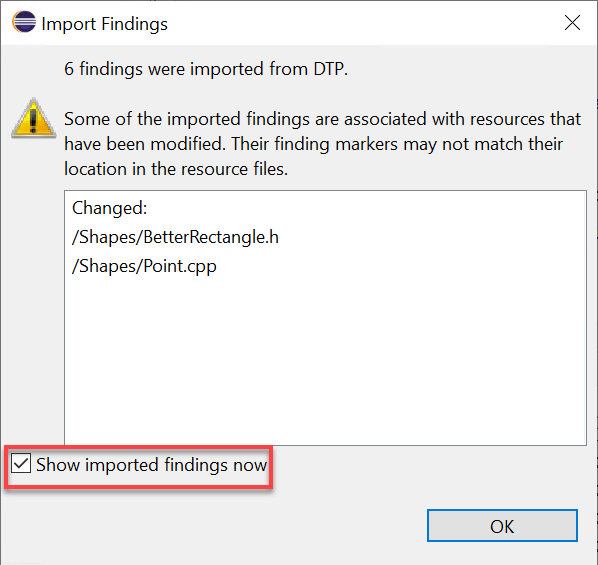
Task: Click the 'Some of the imported findings' line
Action: pos(323,119)
